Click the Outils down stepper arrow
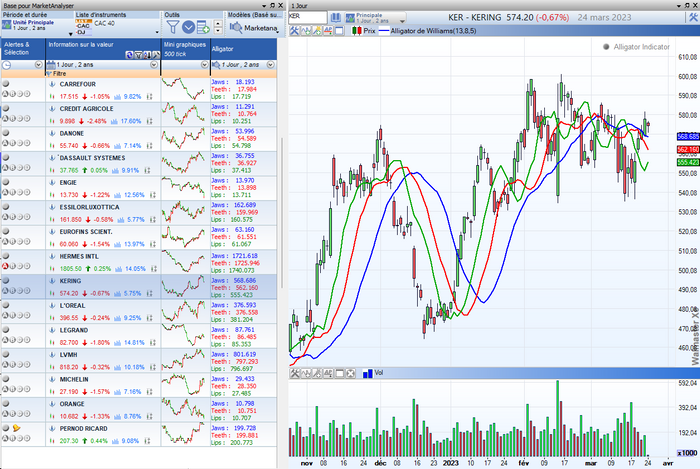Screen dimensions: 700x469 [218, 31]
